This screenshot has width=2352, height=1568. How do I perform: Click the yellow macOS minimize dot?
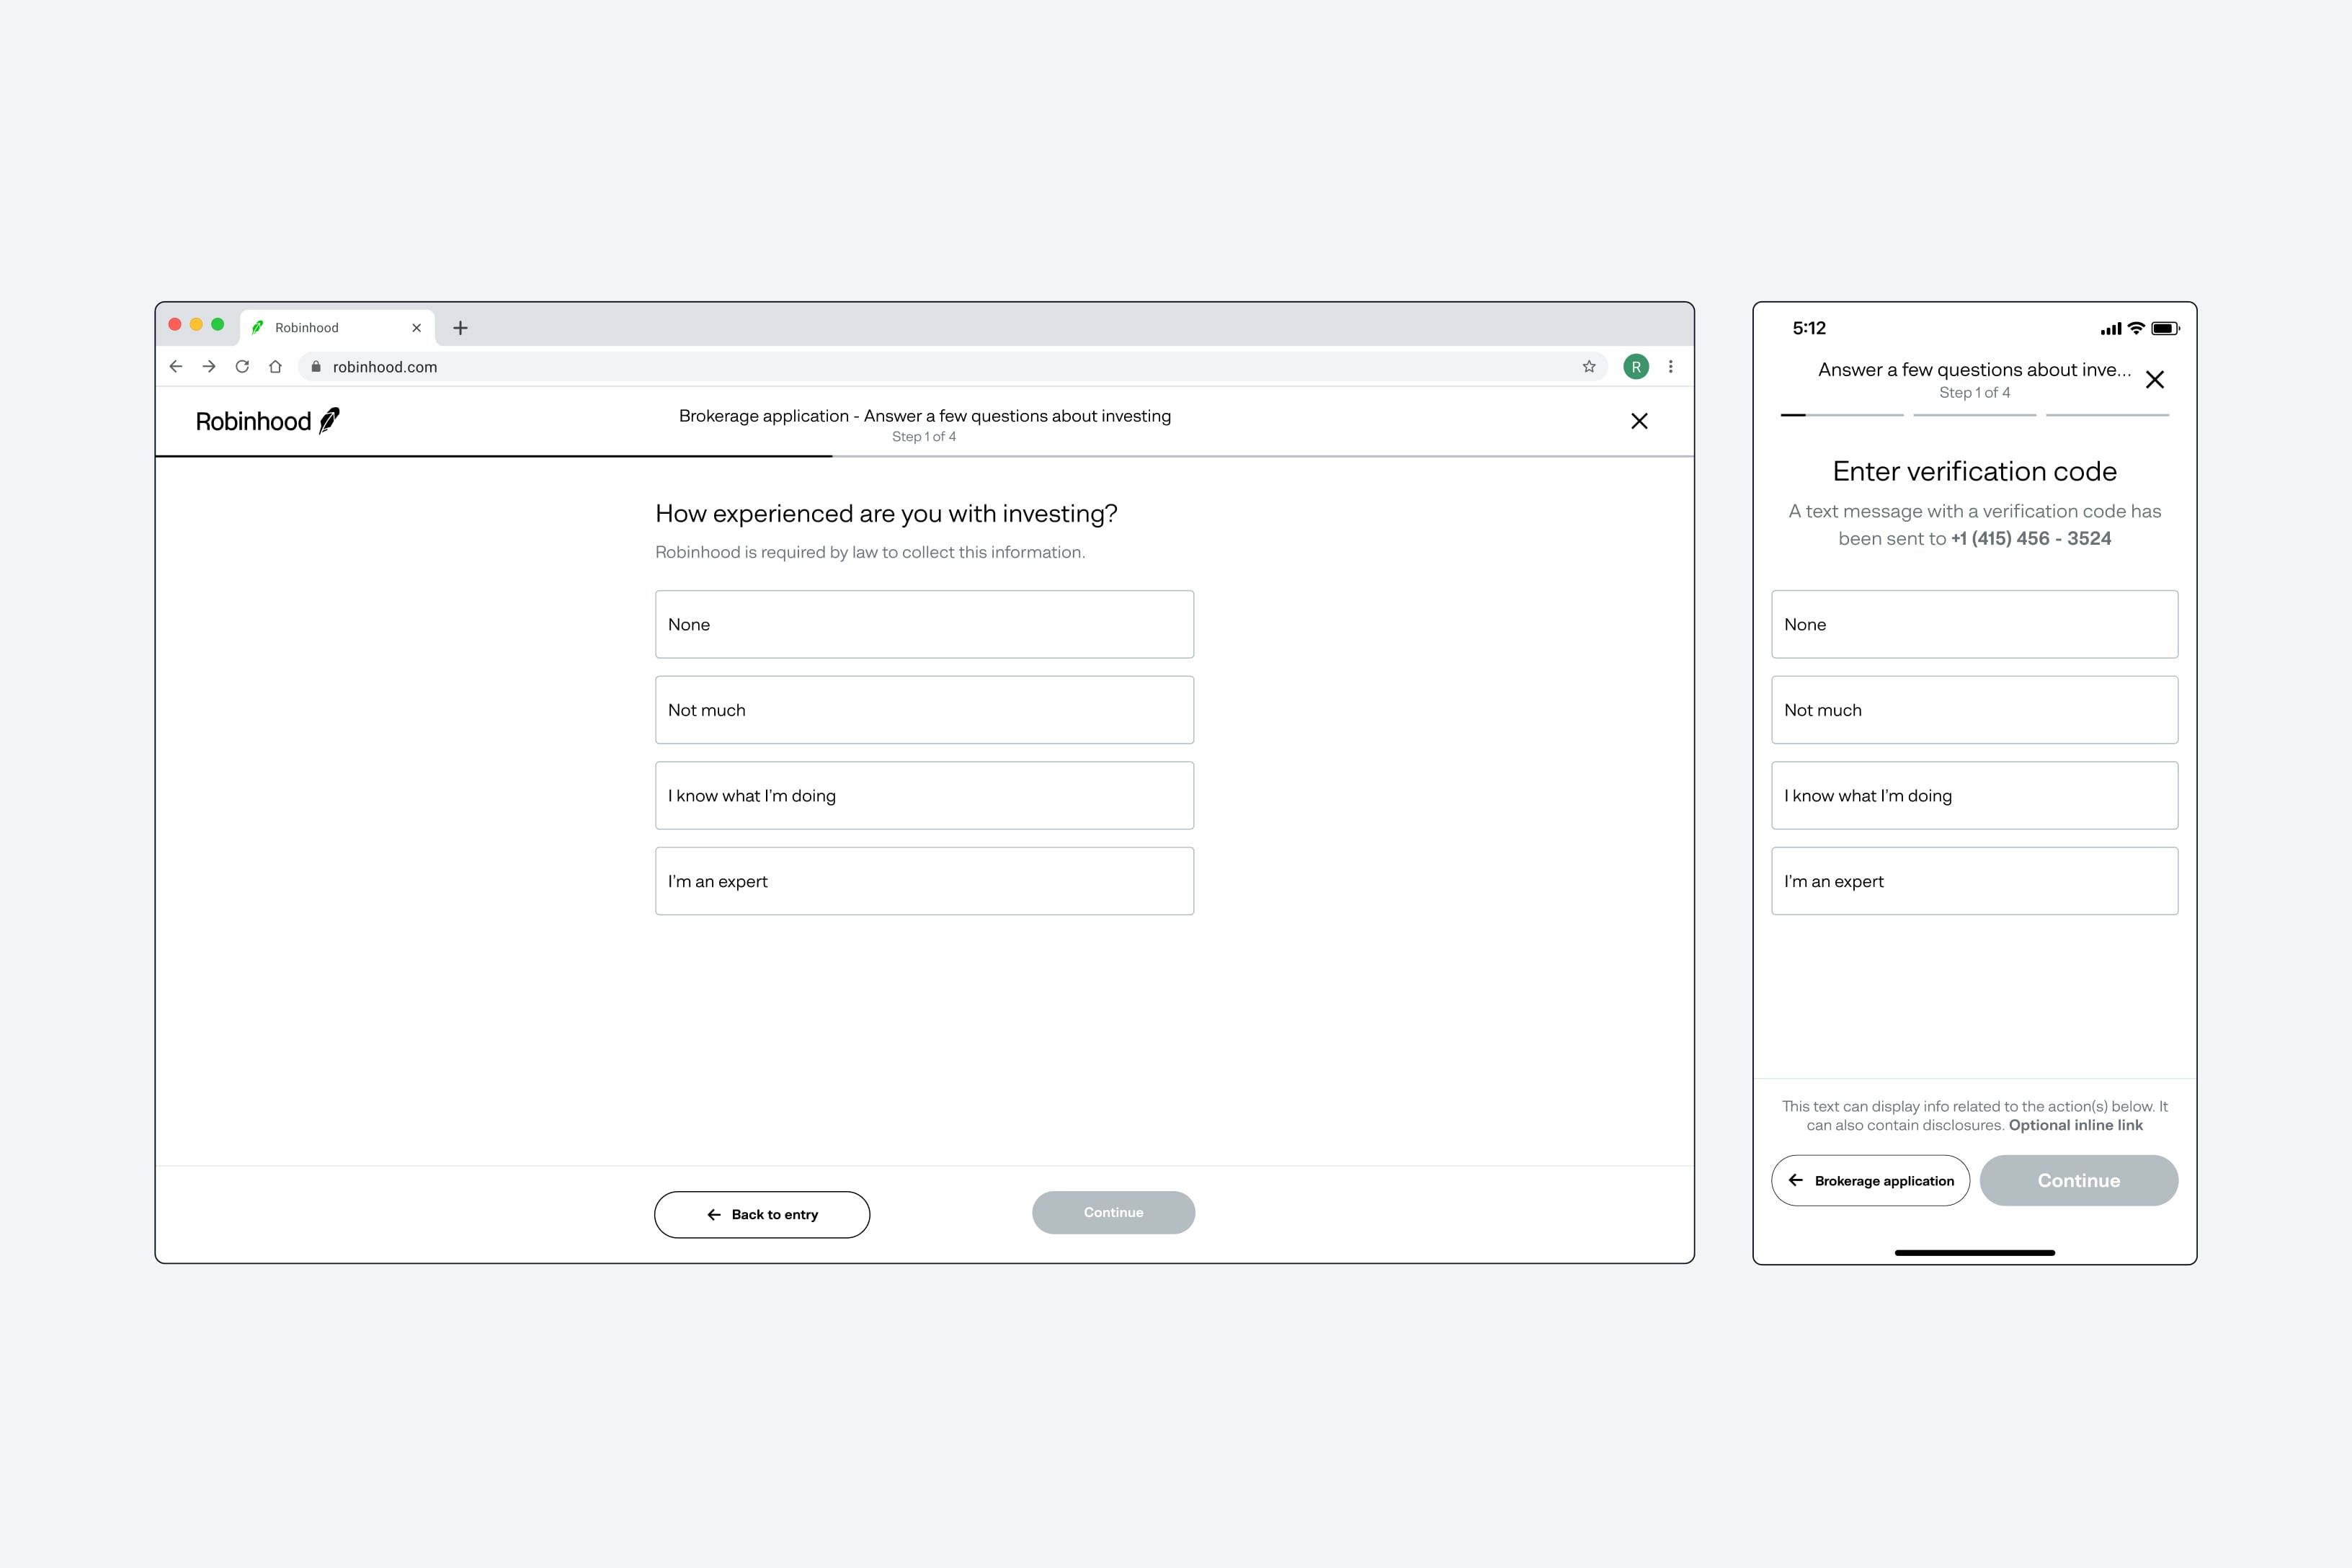pos(196,324)
